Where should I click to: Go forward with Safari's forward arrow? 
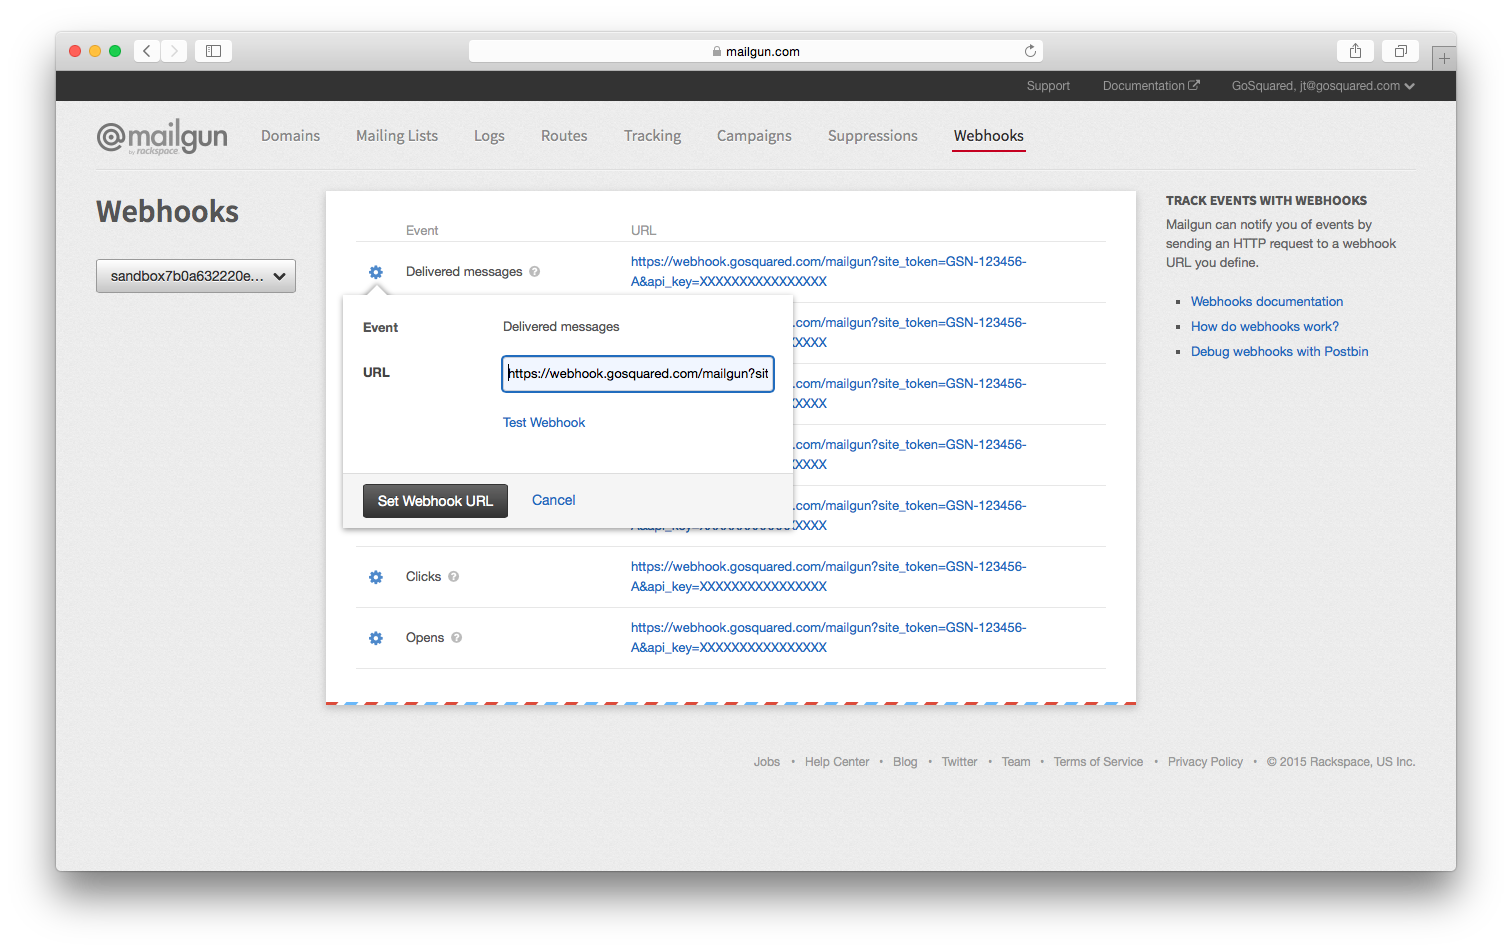(174, 51)
